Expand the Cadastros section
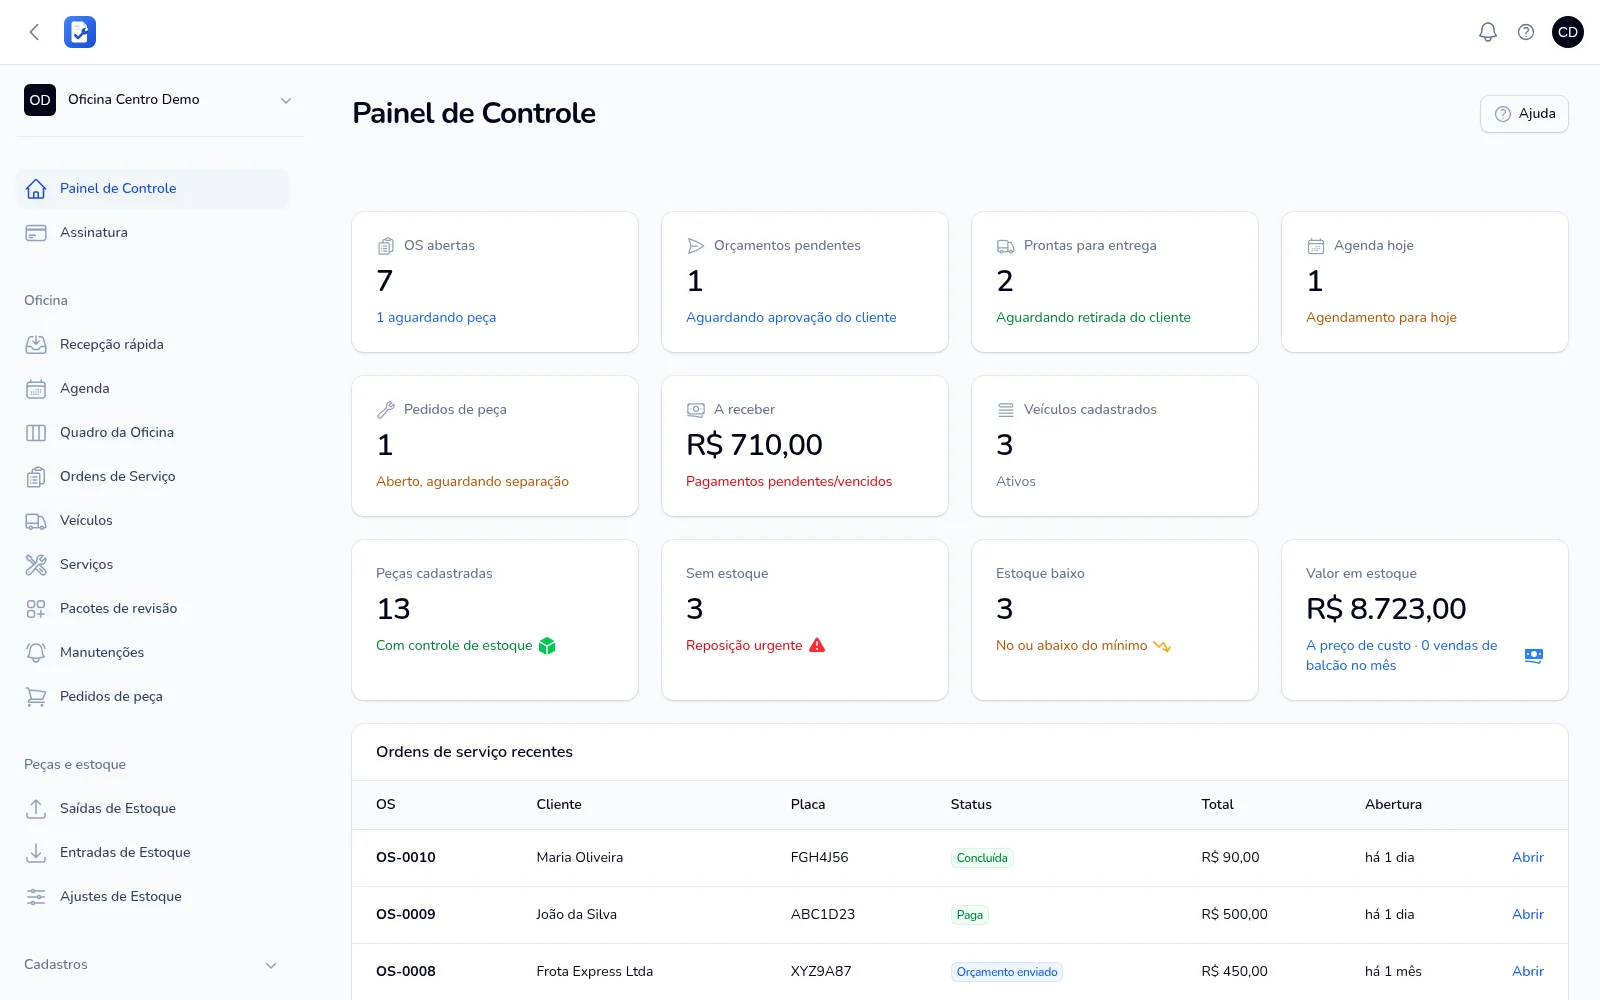Image resolution: width=1600 pixels, height=1000 pixels. point(152,965)
